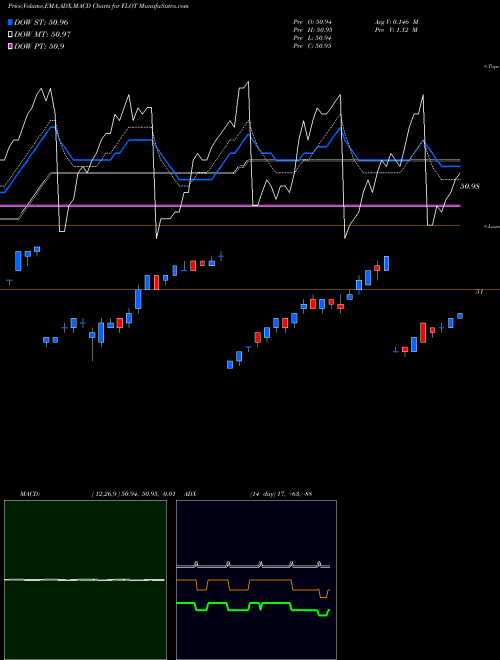500x660 pixels.
Task: Click the 'Pre O: 50.94' value
Action: 312,22
